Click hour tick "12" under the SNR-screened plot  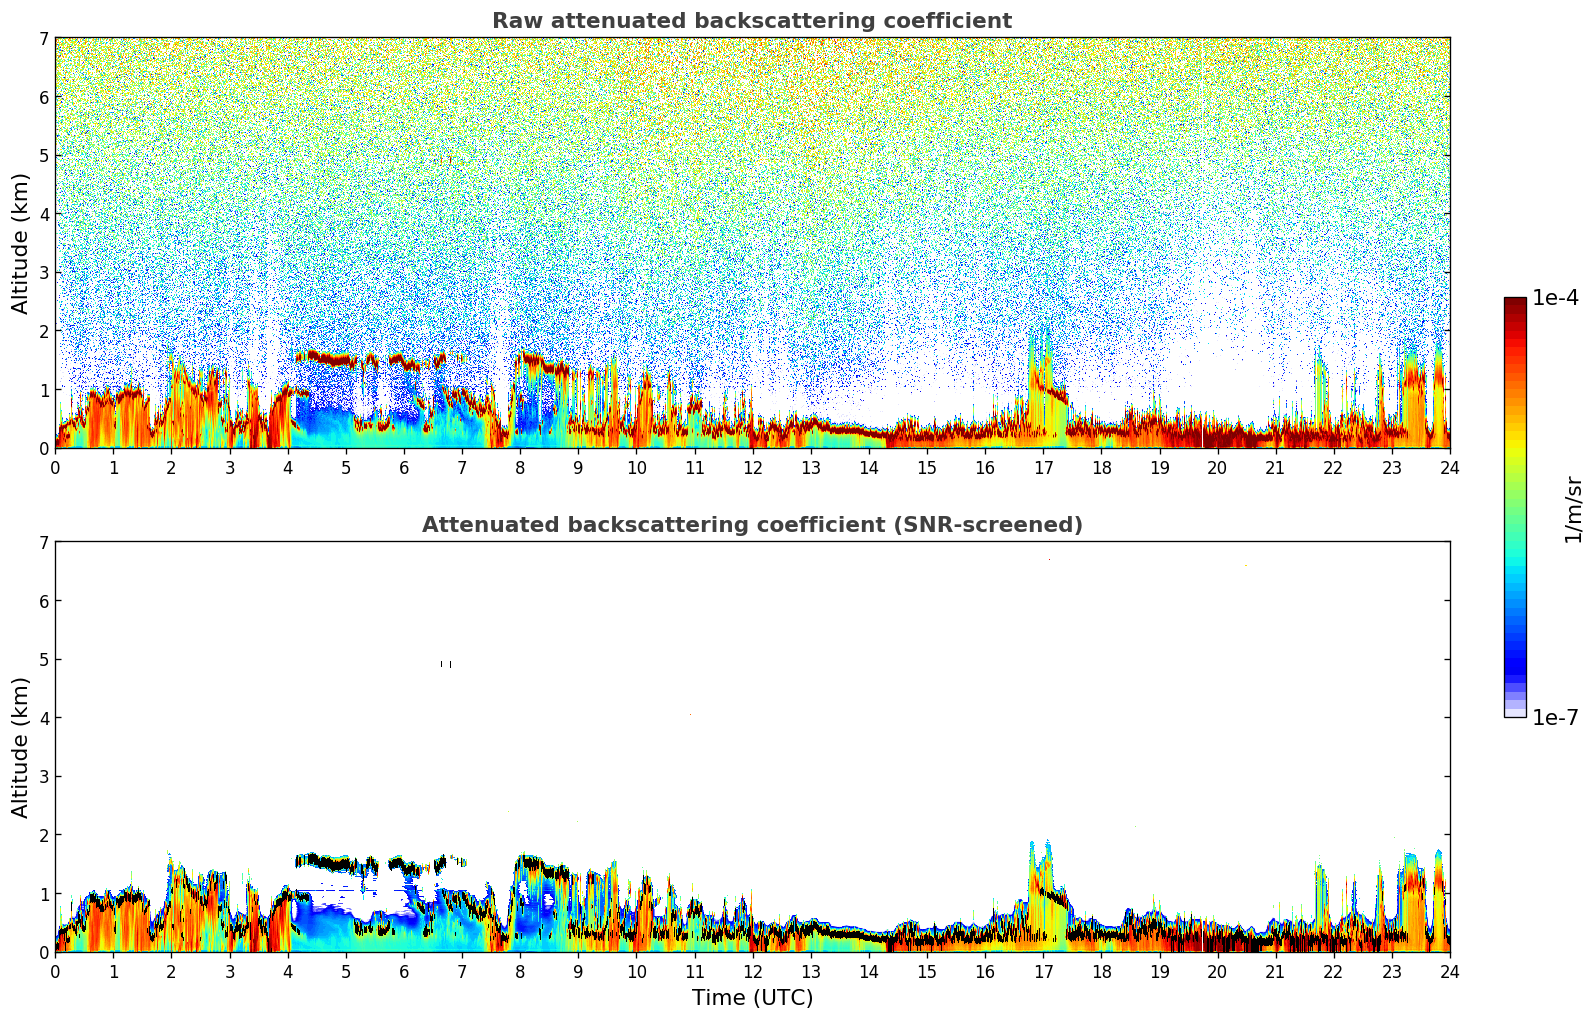[752, 971]
